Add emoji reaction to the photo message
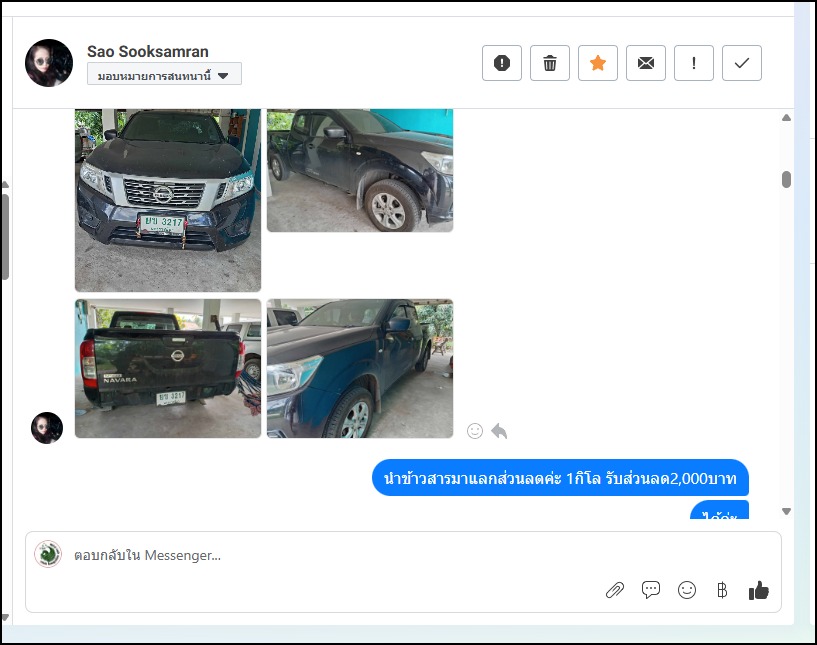This screenshot has width=817, height=645. [x=475, y=431]
